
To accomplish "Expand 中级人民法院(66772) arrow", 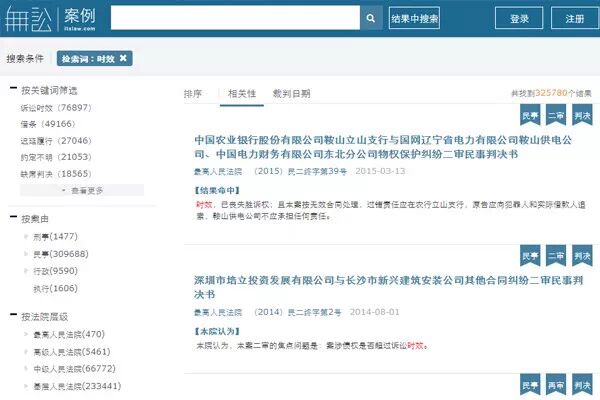I will (x=26, y=369).
